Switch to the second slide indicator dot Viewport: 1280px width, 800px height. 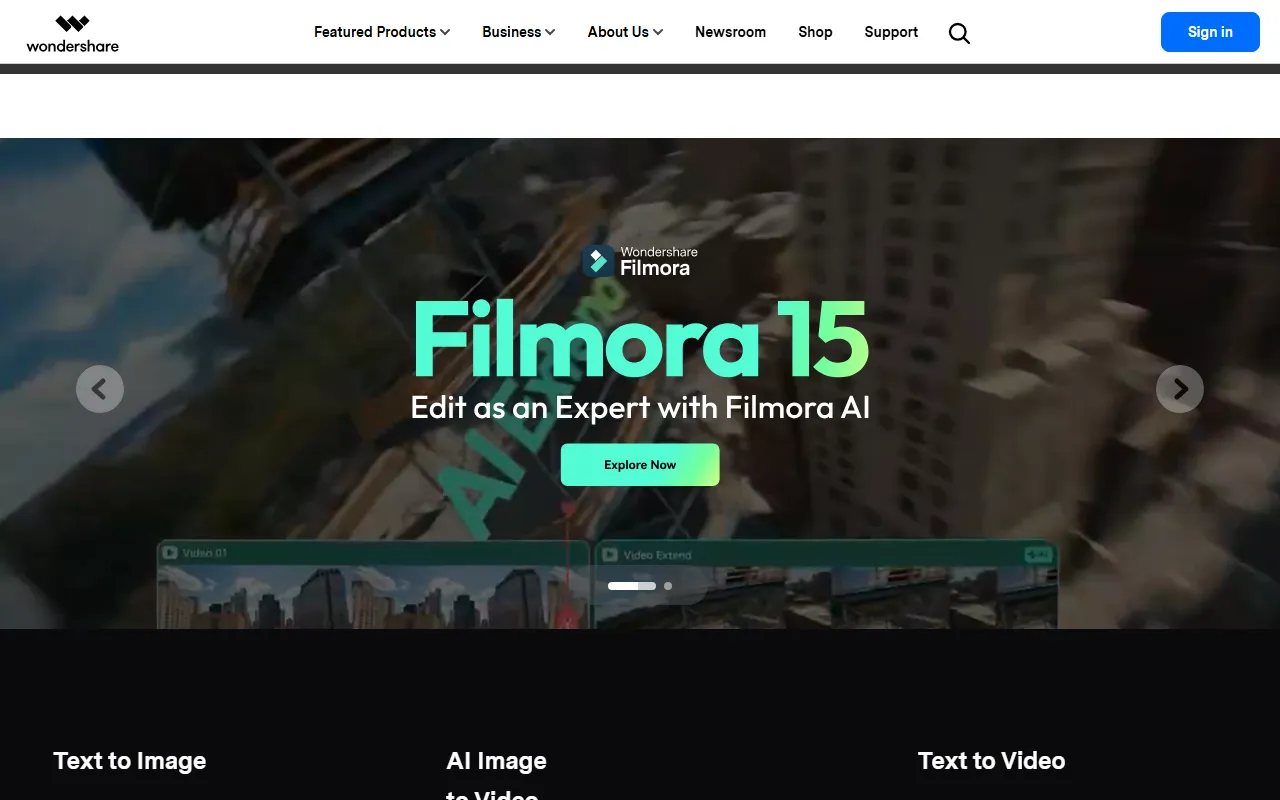(668, 586)
